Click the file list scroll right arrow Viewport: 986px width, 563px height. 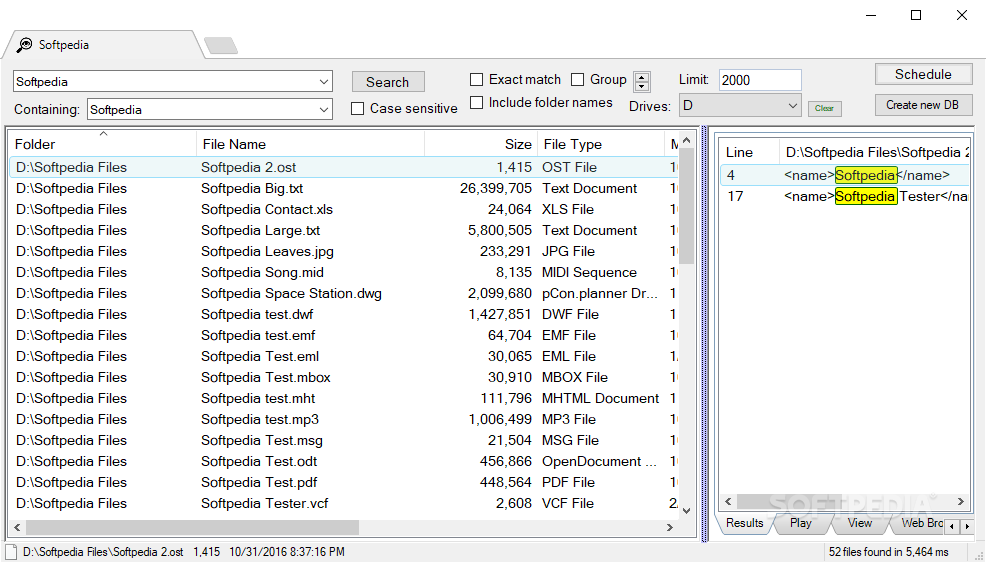point(670,527)
